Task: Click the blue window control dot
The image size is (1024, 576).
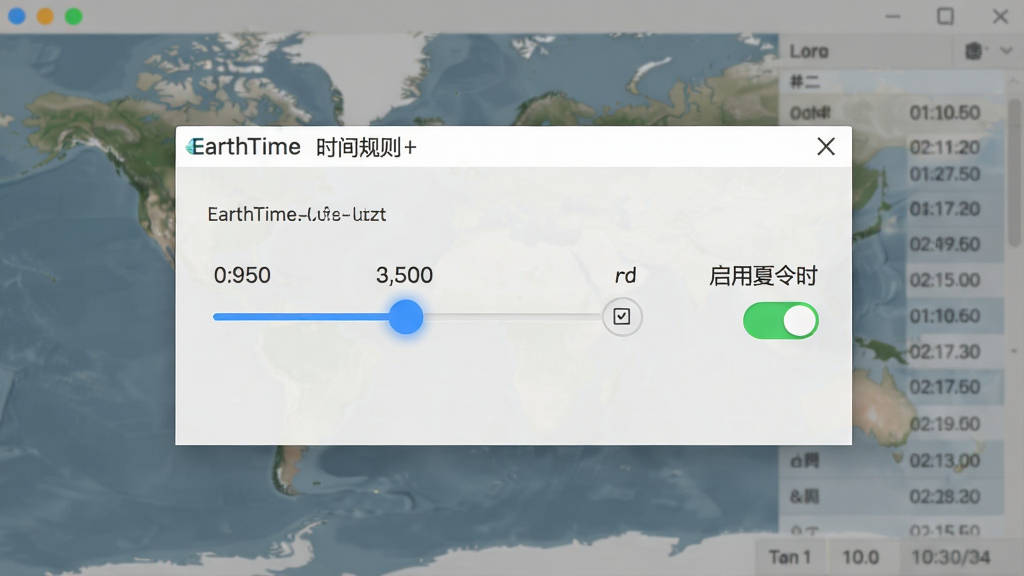Action: click(17, 16)
